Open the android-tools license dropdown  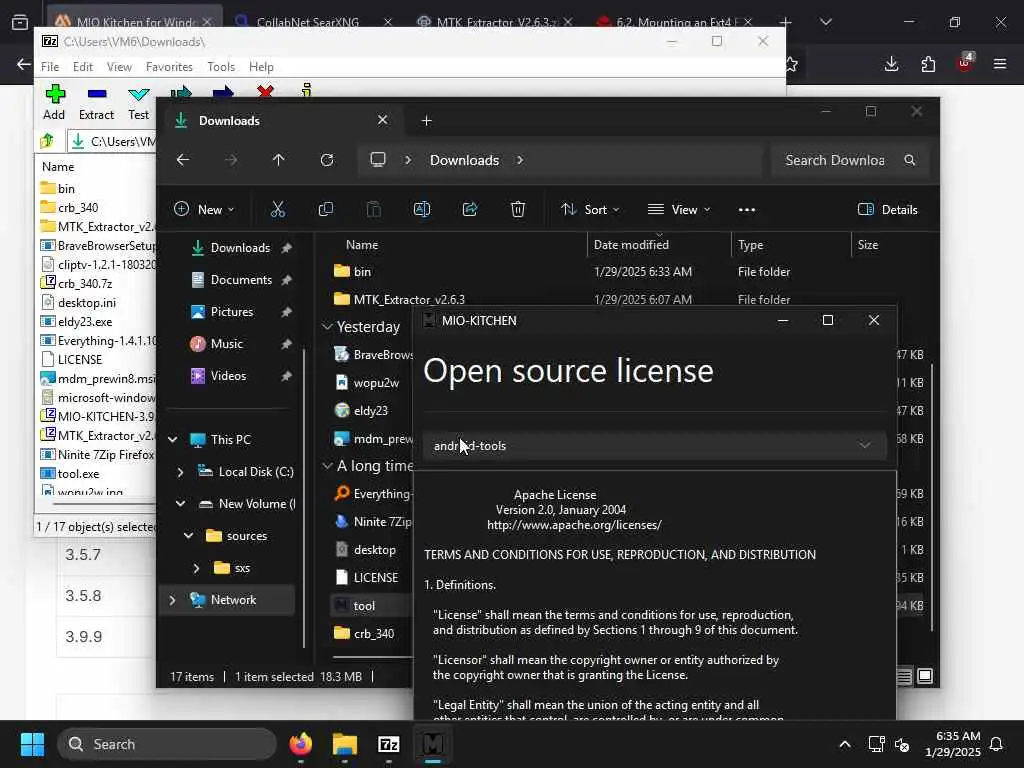pos(654,445)
